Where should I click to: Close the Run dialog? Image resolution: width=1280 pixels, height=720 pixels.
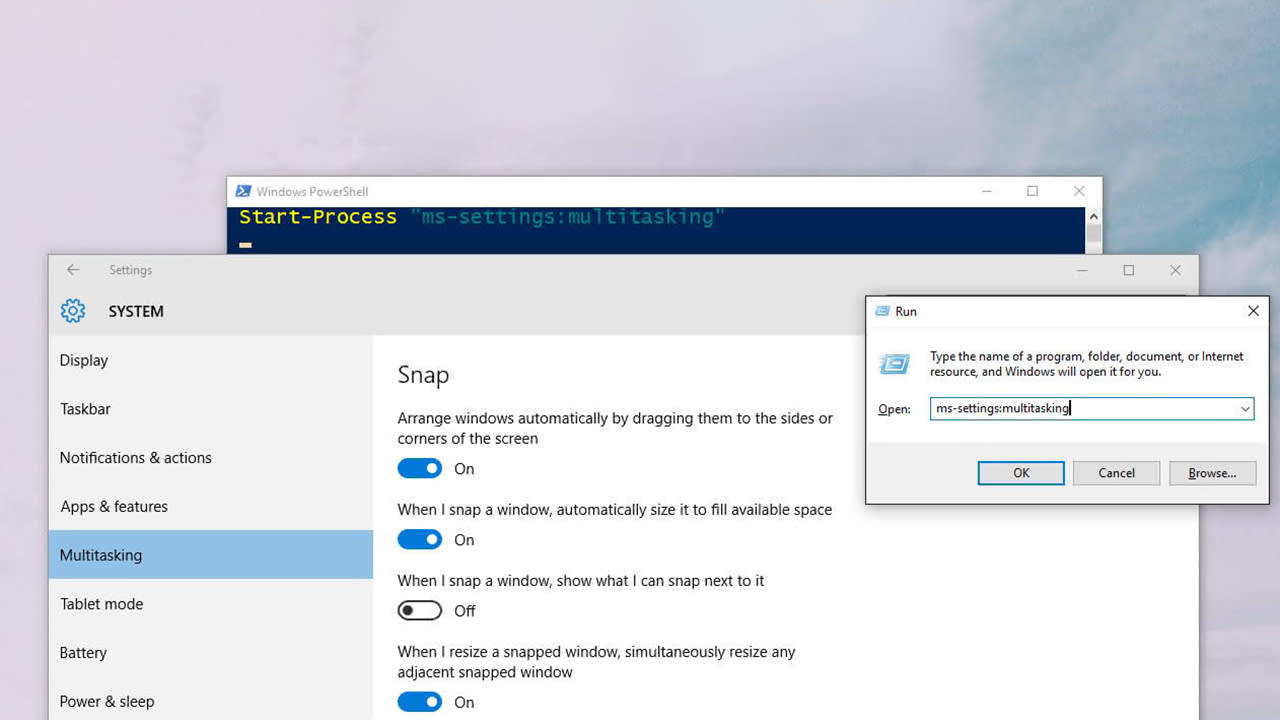point(1253,311)
